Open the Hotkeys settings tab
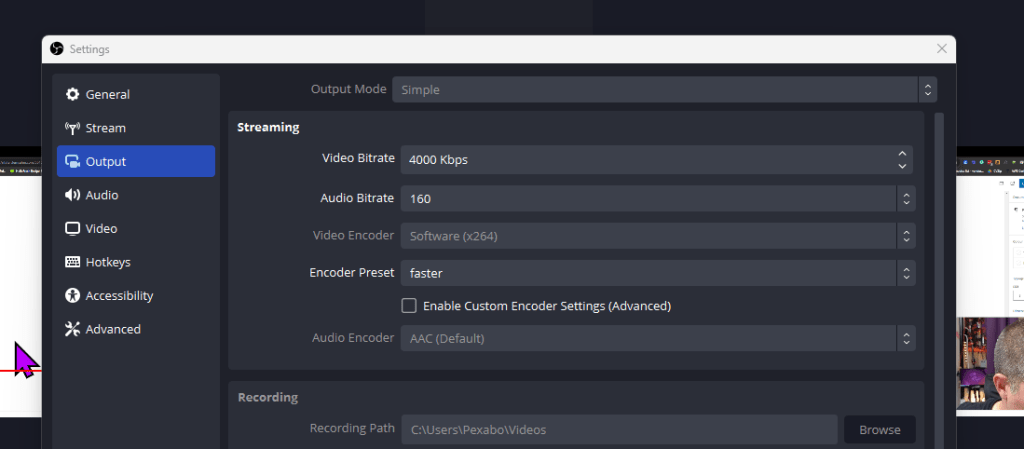This screenshot has width=1024, height=449. [x=136, y=262]
